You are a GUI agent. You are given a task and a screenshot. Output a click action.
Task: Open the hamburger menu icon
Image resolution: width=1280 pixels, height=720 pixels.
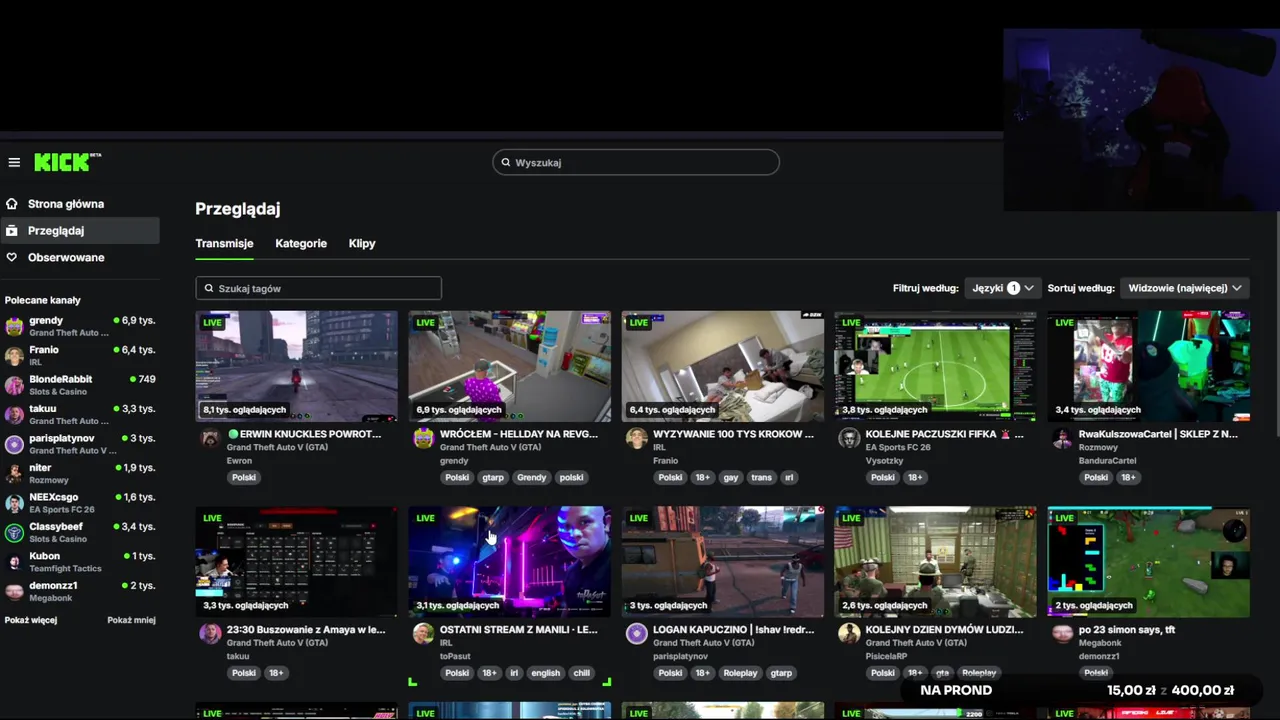pyautogui.click(x=14, y=162)
